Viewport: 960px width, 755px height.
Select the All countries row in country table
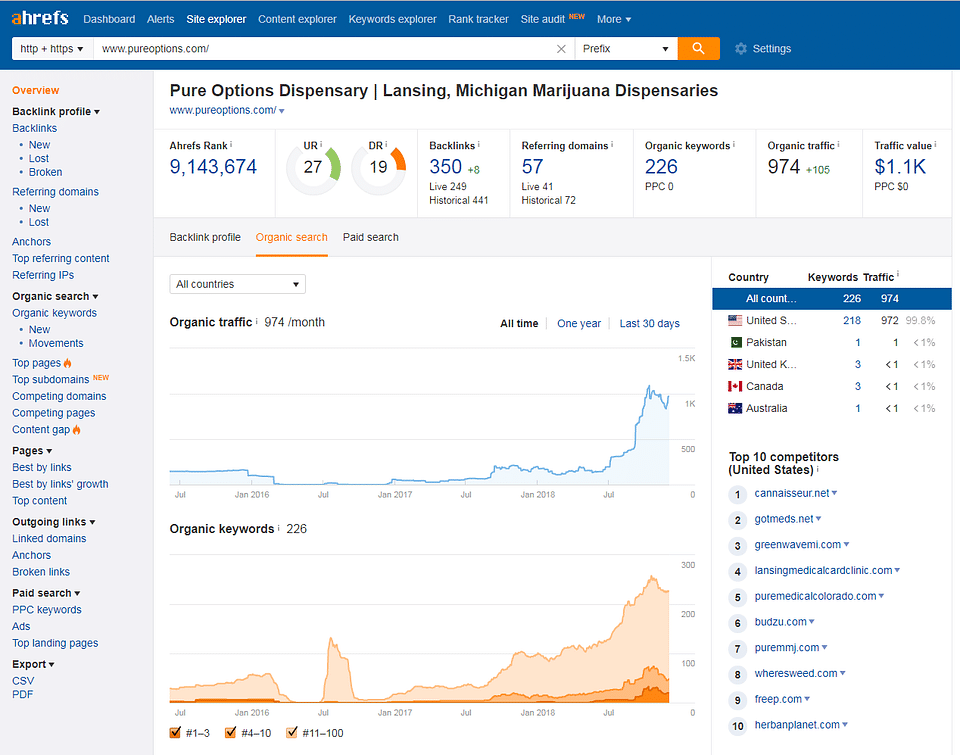[832, 298]
